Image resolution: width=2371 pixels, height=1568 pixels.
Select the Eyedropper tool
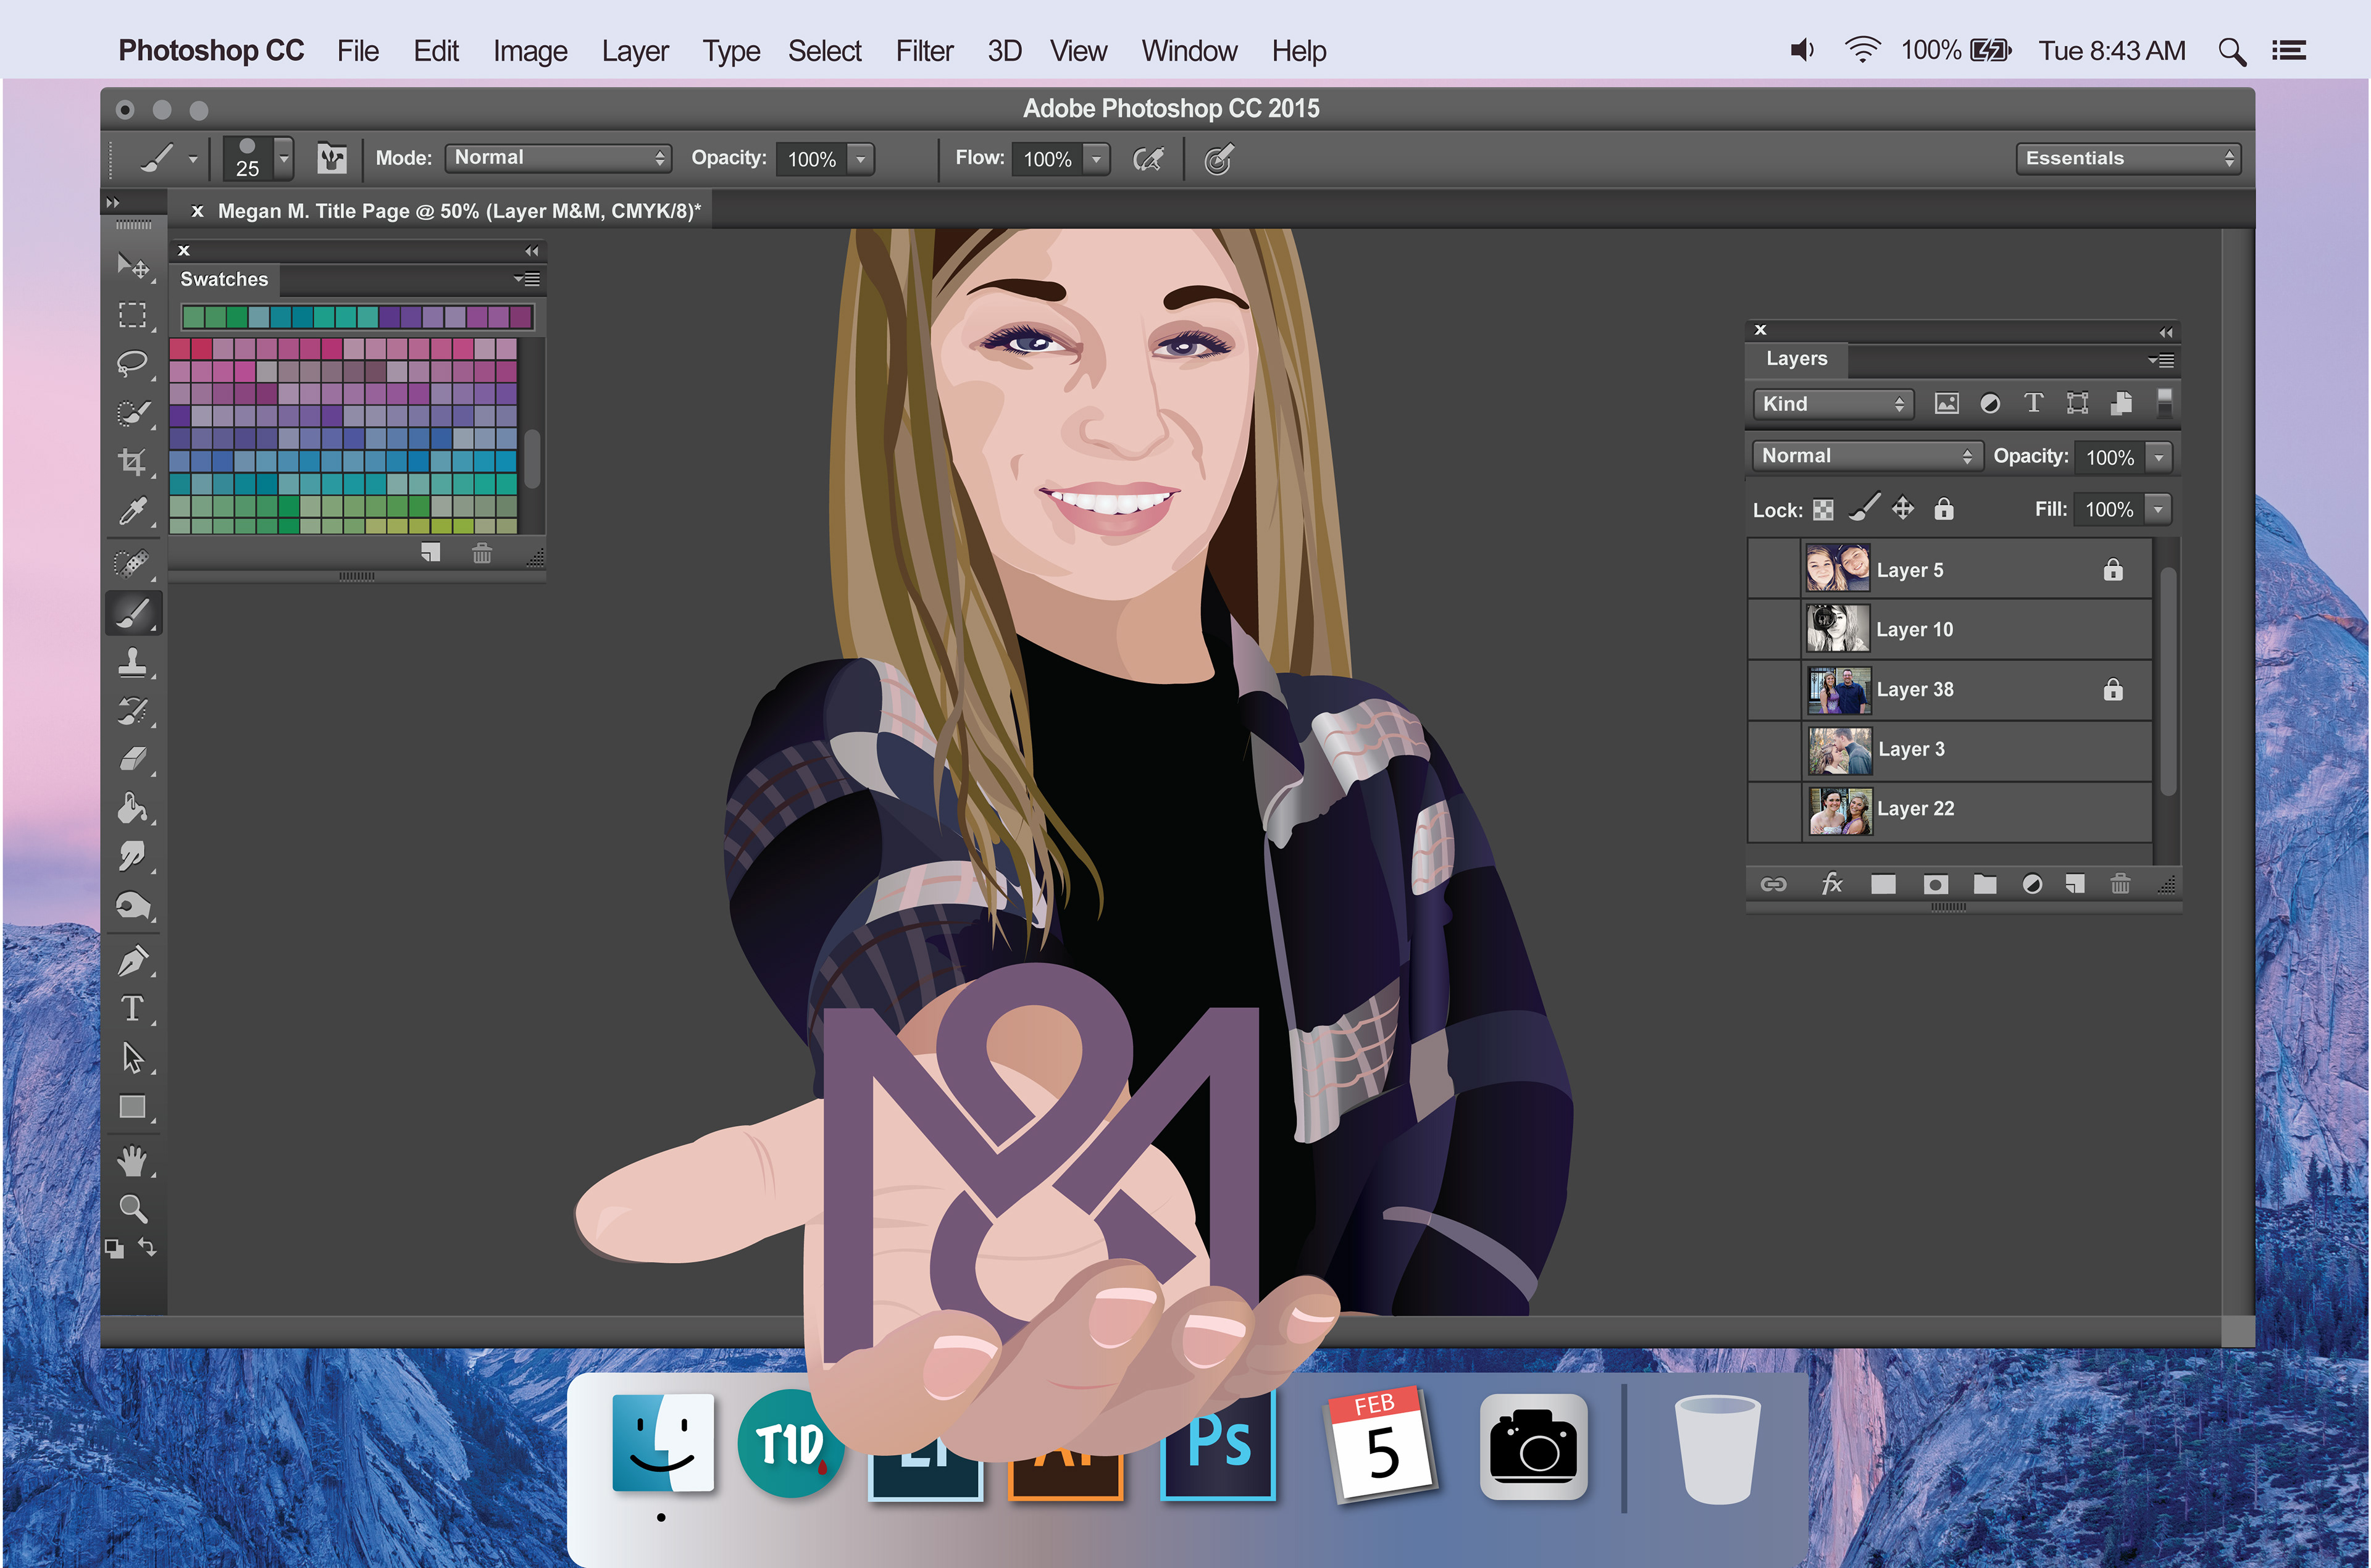coord(132,511)
